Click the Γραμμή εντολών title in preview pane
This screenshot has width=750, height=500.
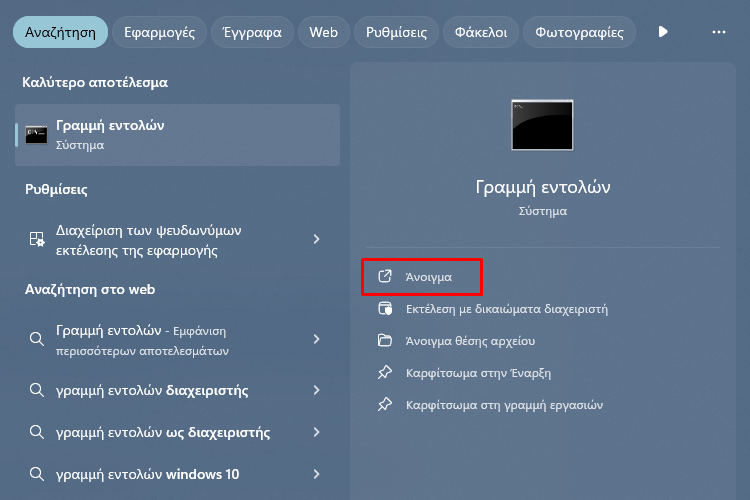542,187
